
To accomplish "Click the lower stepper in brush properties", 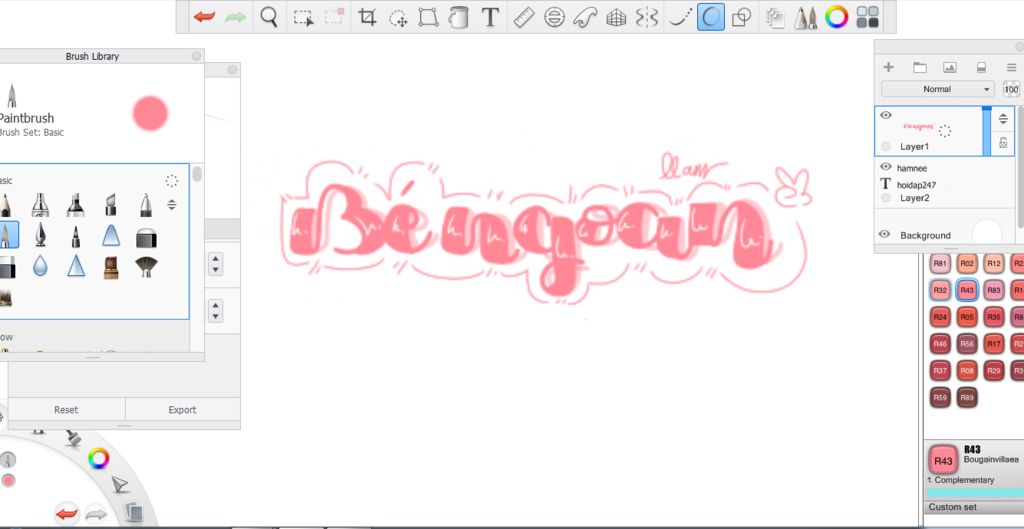I will (216, 310).
